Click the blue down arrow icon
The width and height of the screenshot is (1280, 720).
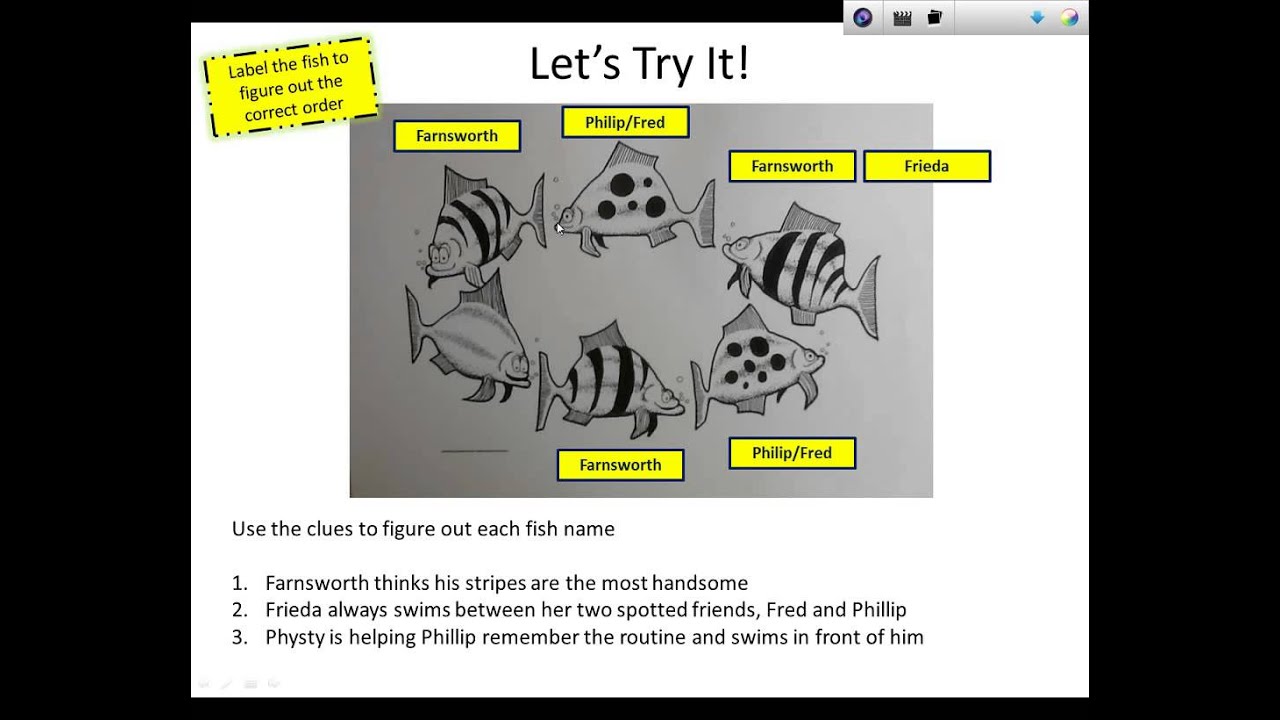pyautogui.click(x=1037, y=17)
